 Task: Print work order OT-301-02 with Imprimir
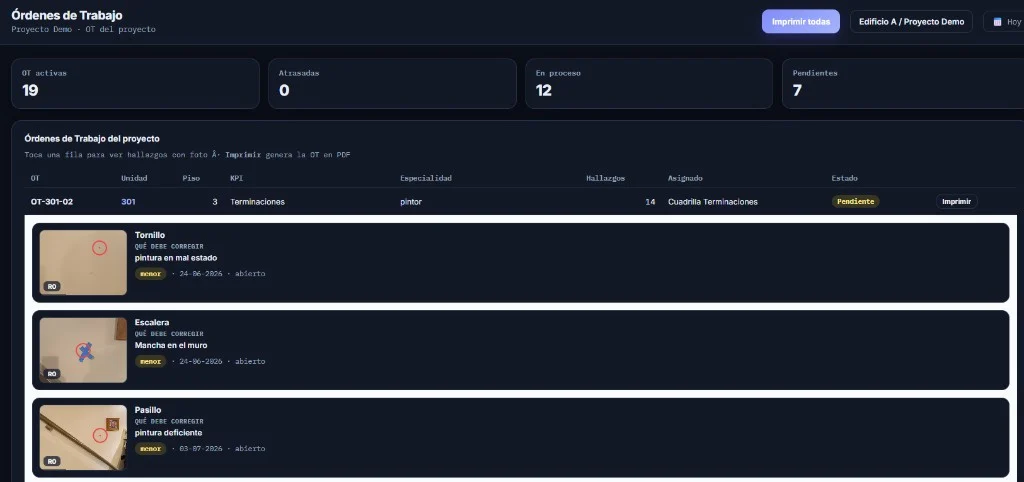pyautogui.click(x=956, y=202)
